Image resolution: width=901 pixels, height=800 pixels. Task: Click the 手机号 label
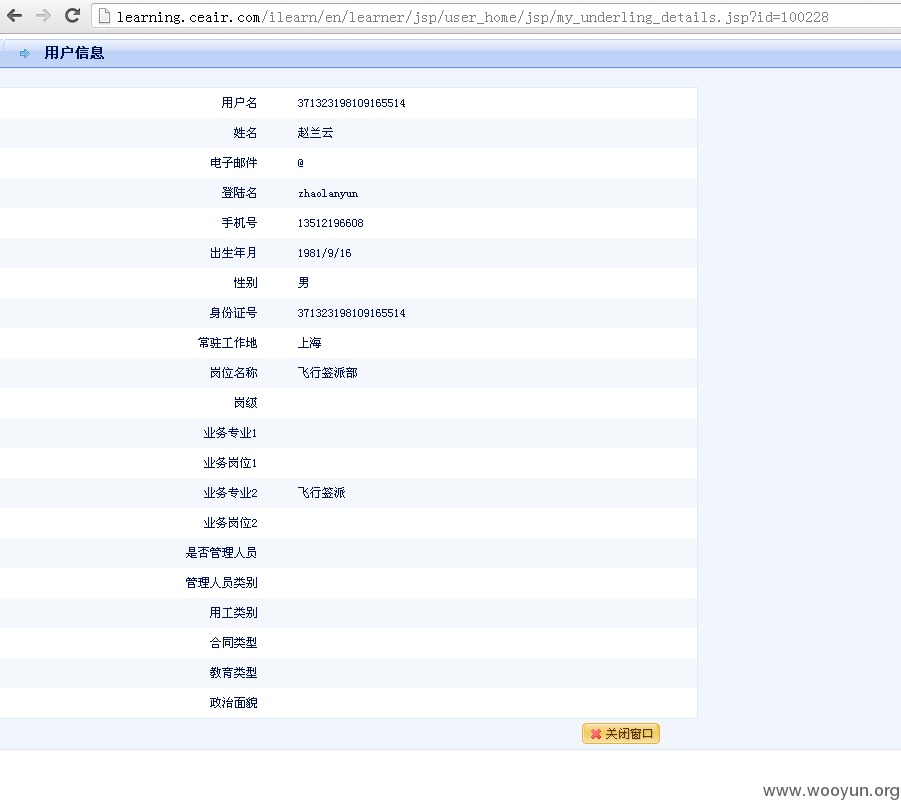click(239, 222)
